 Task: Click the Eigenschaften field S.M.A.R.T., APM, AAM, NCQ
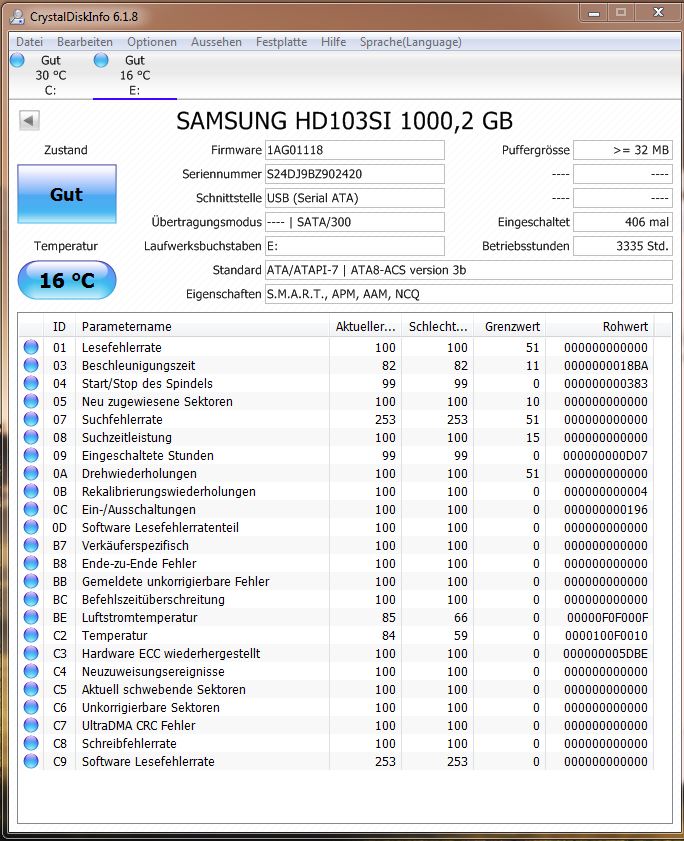pyautogui.click(x=468, y=294)
